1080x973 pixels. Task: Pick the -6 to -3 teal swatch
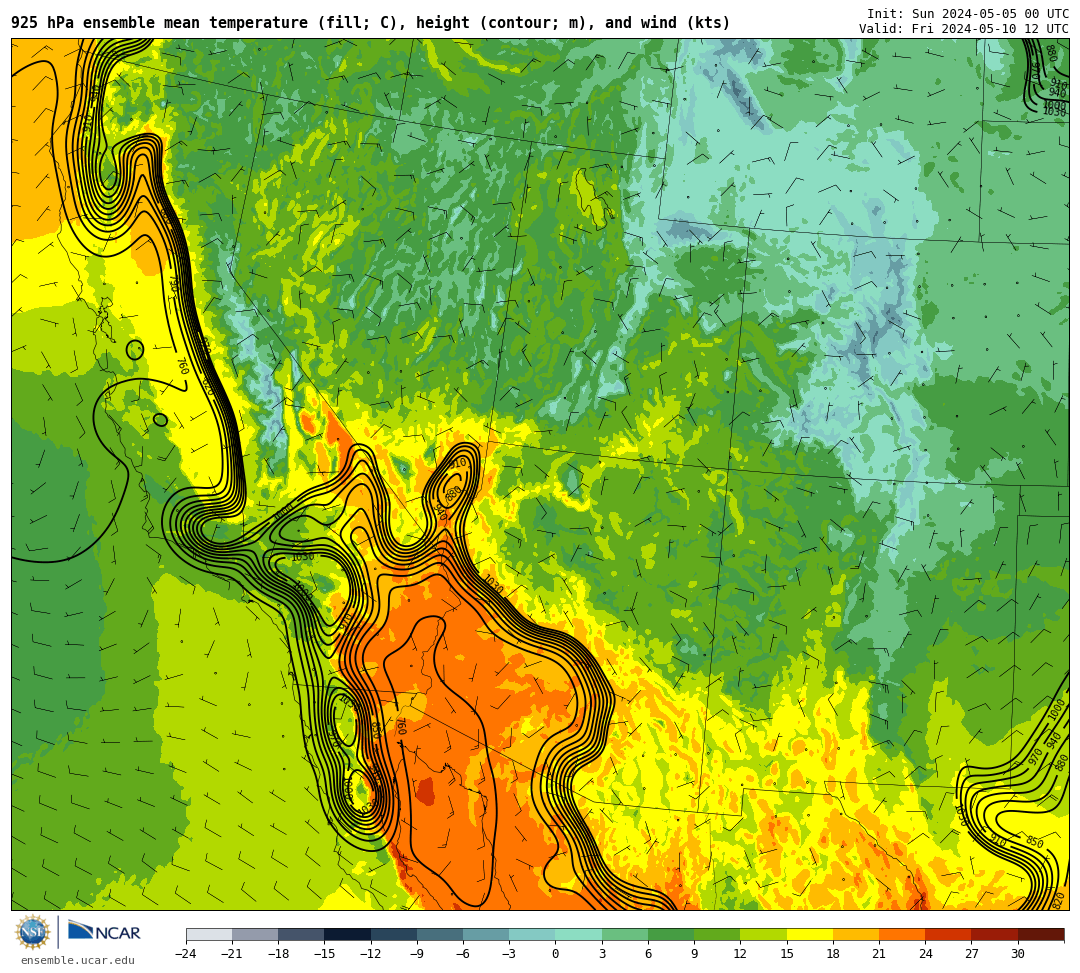pyautogui.click(x=486, y=934)
